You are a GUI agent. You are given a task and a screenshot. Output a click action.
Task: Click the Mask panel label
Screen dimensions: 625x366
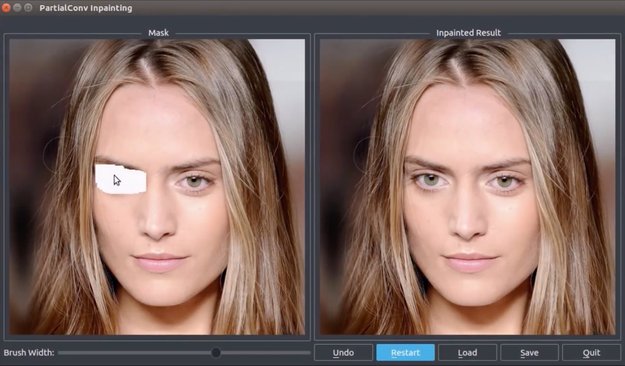tap(159, 33)
